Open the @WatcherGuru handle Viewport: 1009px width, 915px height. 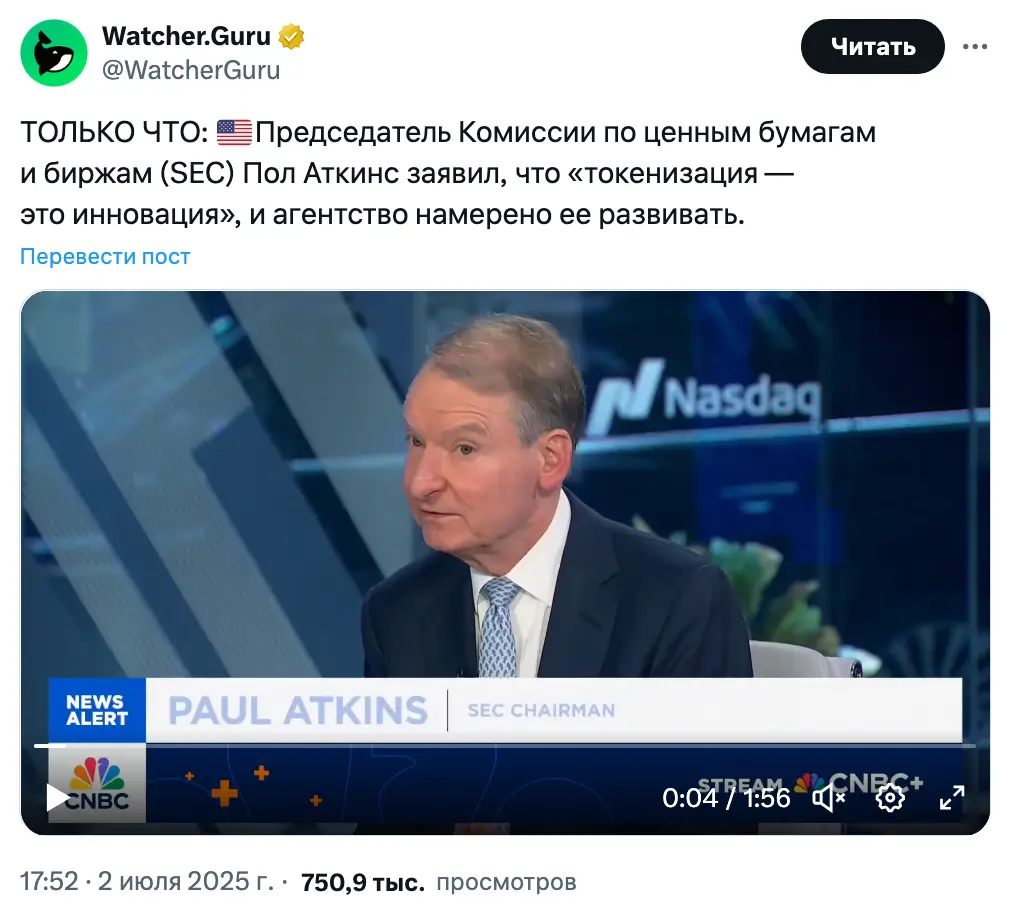[191, 70]
